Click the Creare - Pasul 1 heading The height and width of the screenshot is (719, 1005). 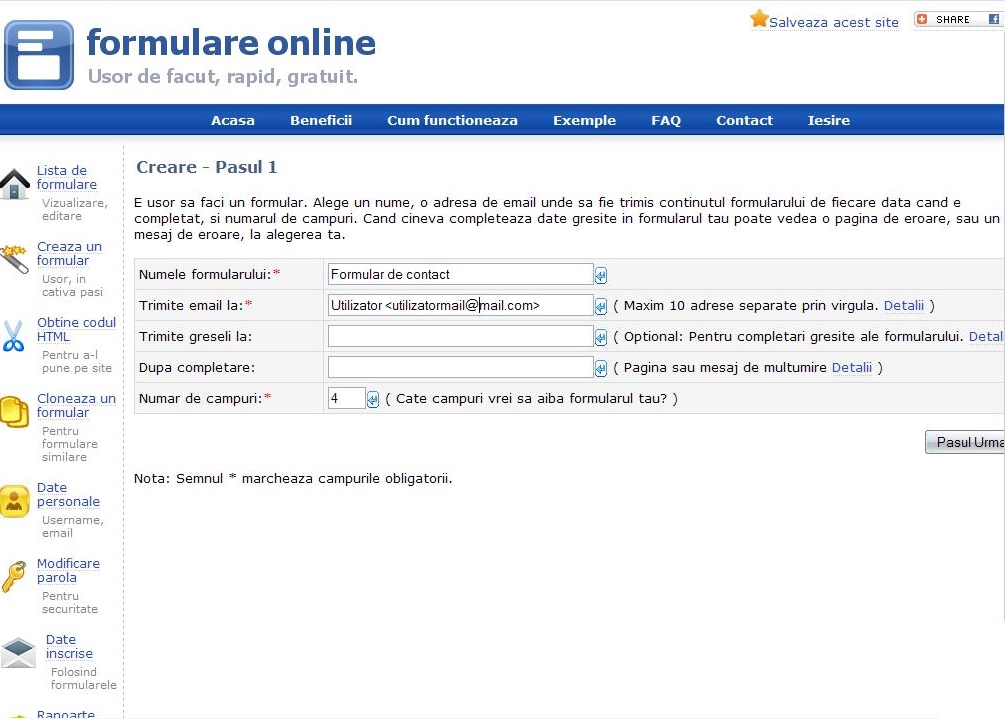click(206, 167)
